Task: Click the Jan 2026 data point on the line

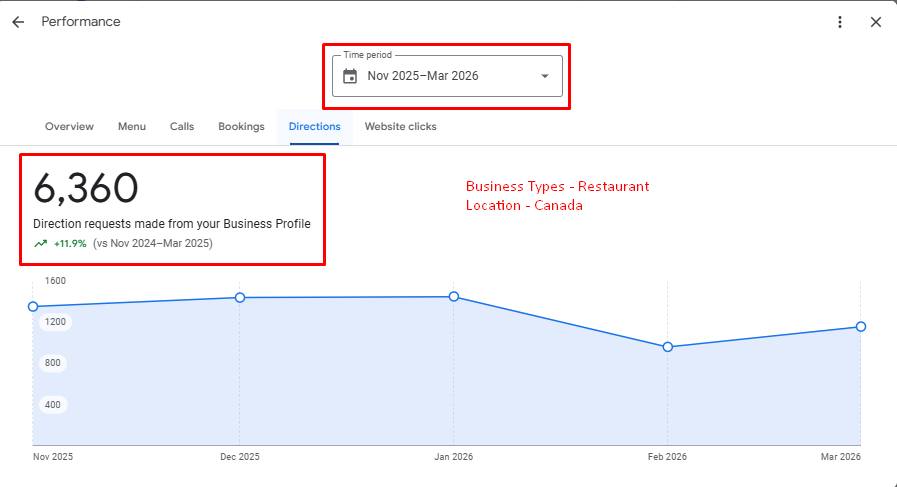Action: coord(454,296)
